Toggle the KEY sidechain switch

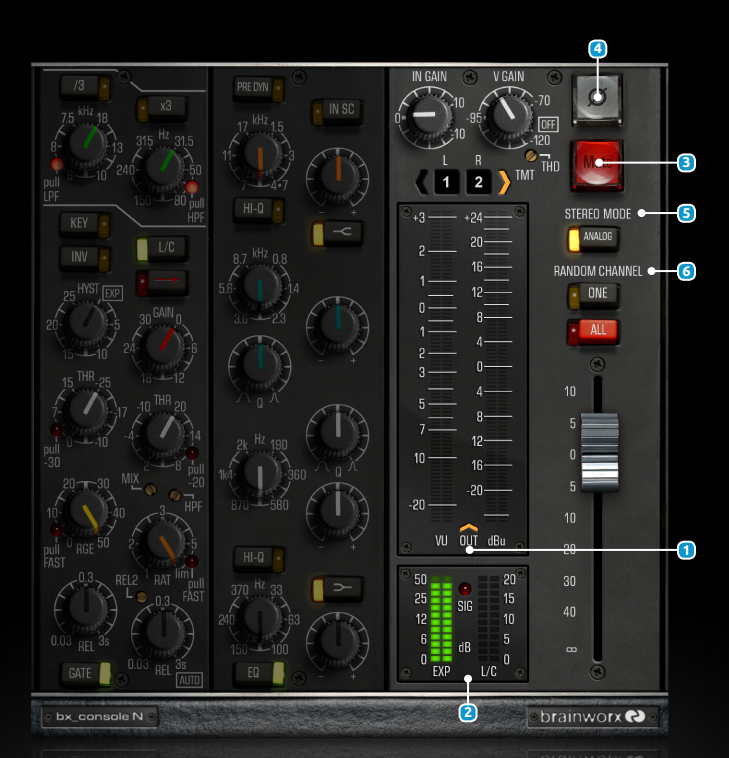86,224
